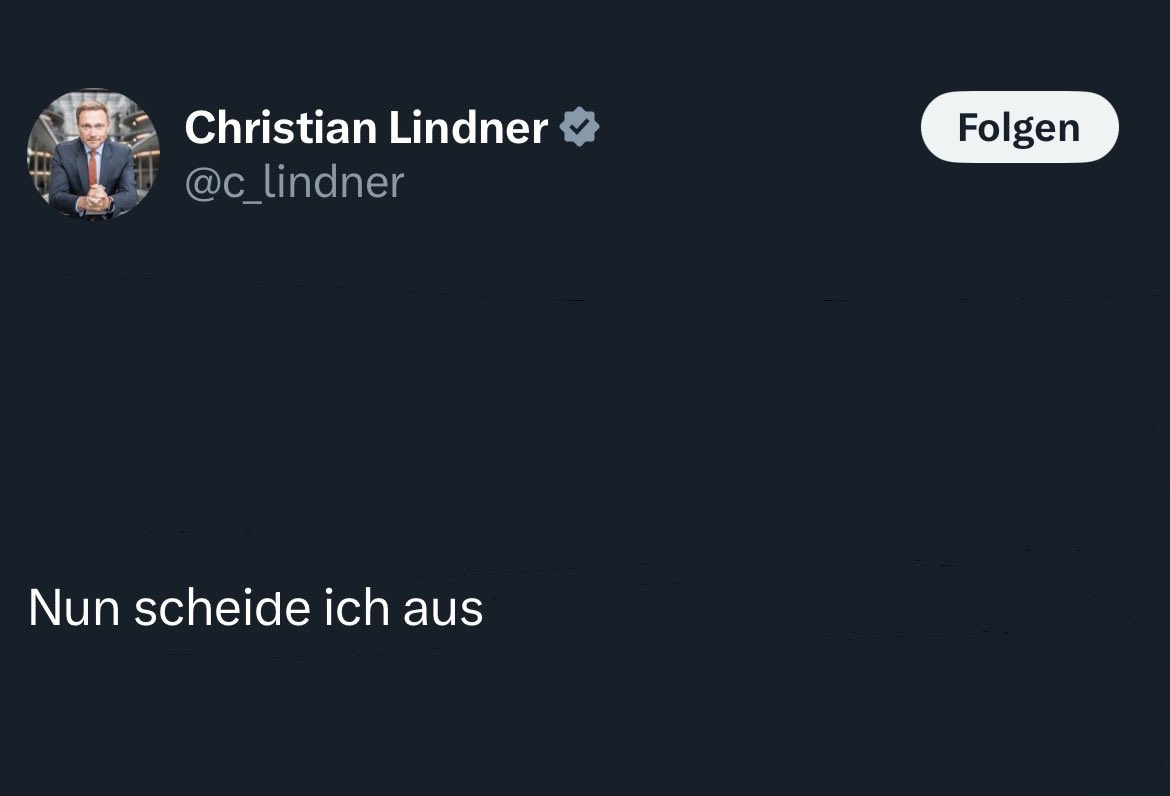View the profile photo of the tweet author
The height and width of the screenshot is (796, 1170).
pos(93,154)
